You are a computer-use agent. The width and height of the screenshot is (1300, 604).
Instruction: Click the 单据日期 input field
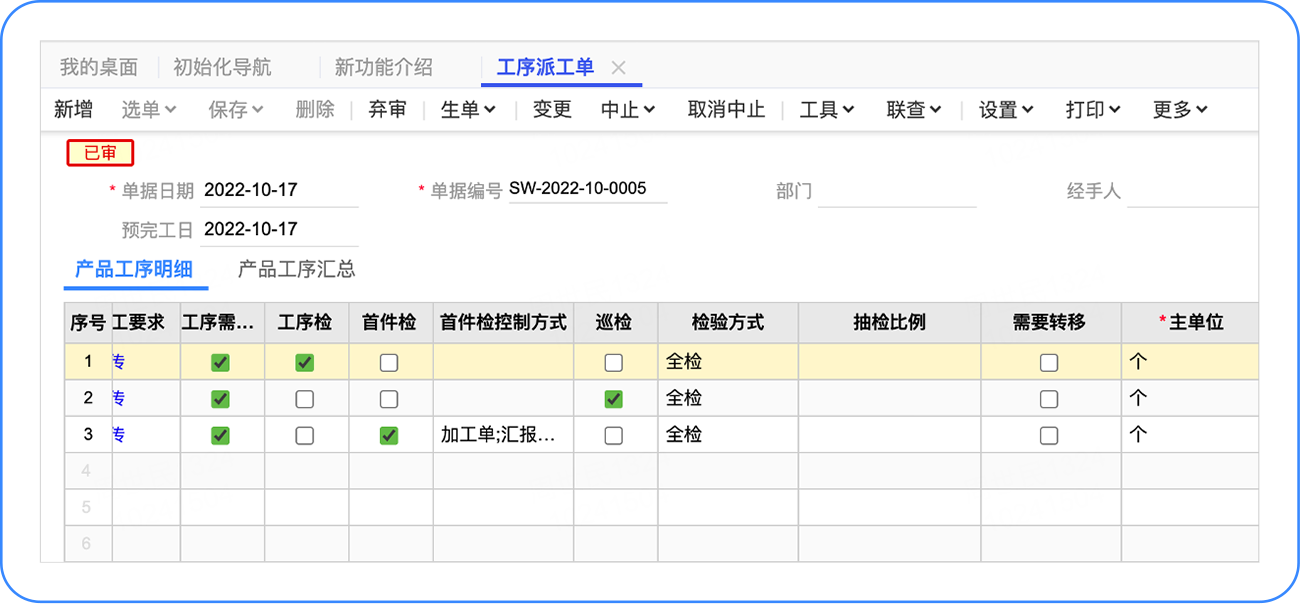[x=279, y=190]
